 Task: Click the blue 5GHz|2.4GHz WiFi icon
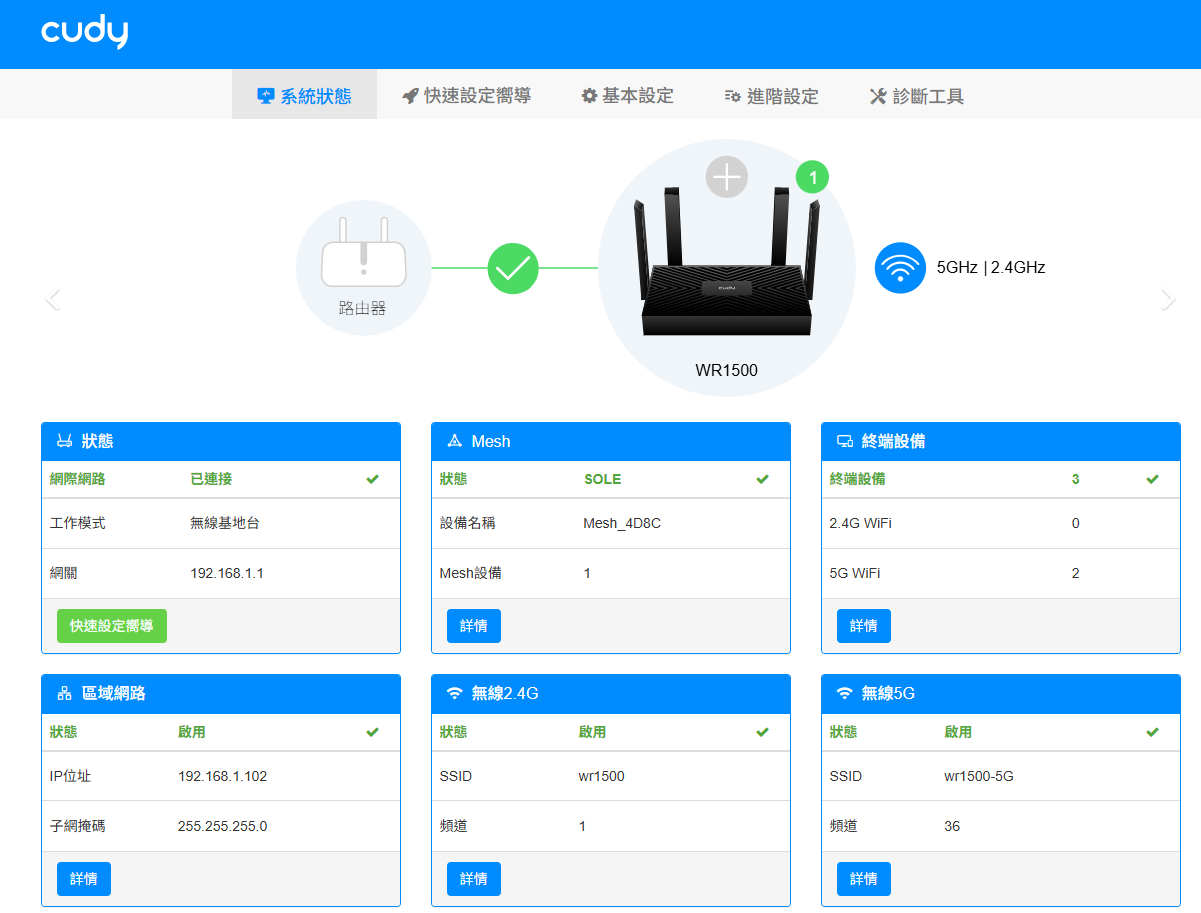[x=900, y=268]
